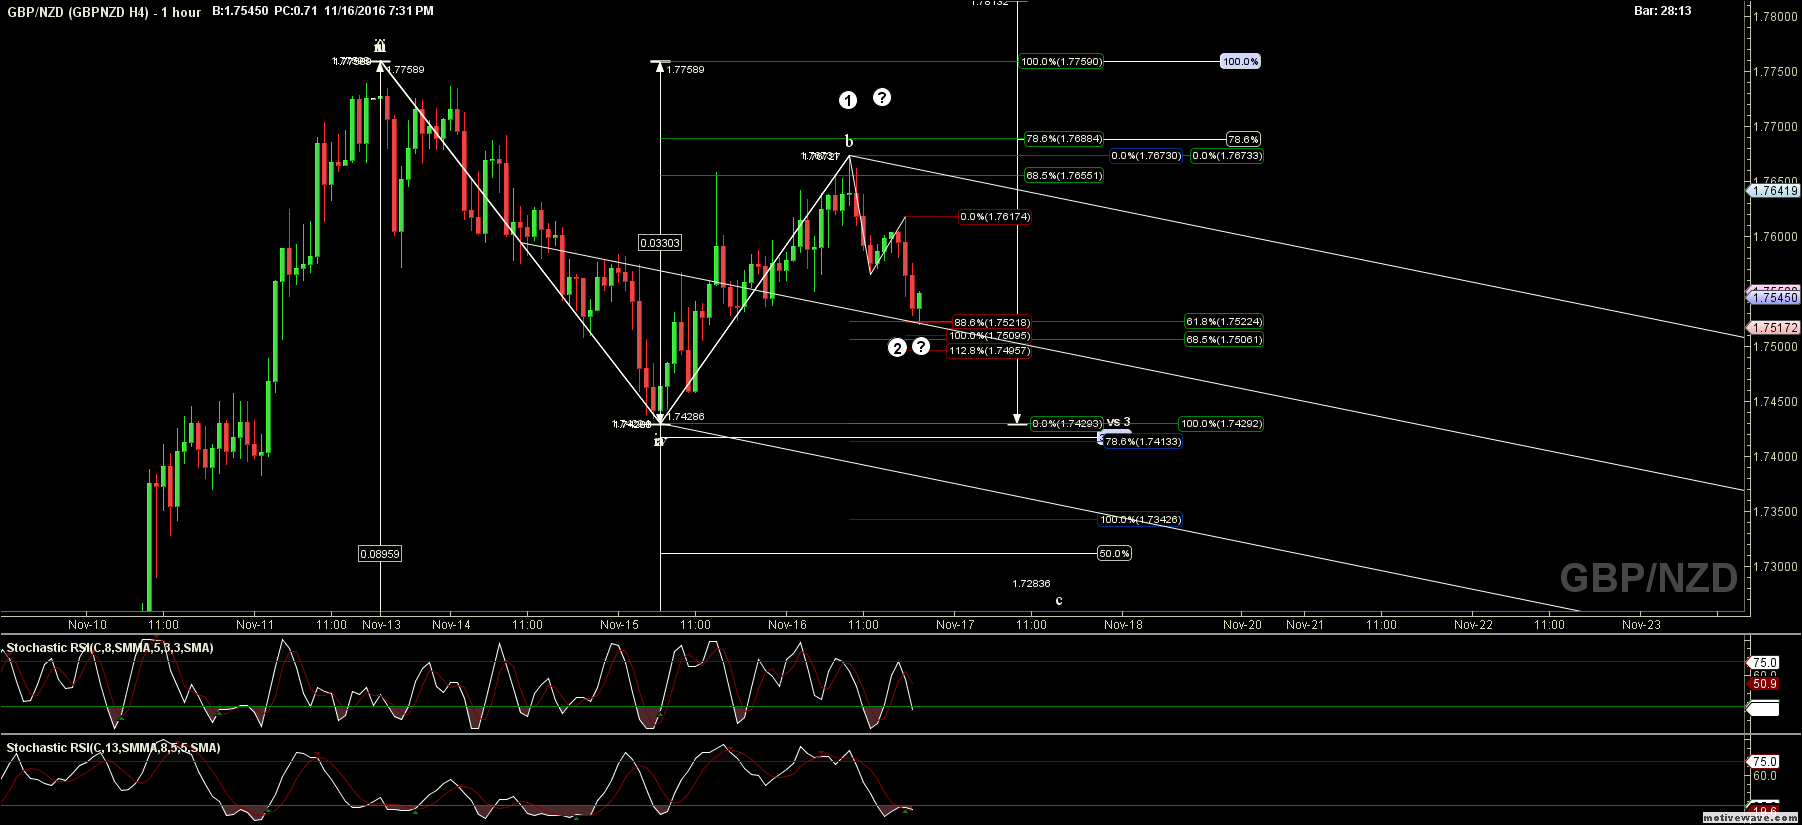
Task: Click the blue 78.6%(1.74133) label
Action: coord(1143,442)
